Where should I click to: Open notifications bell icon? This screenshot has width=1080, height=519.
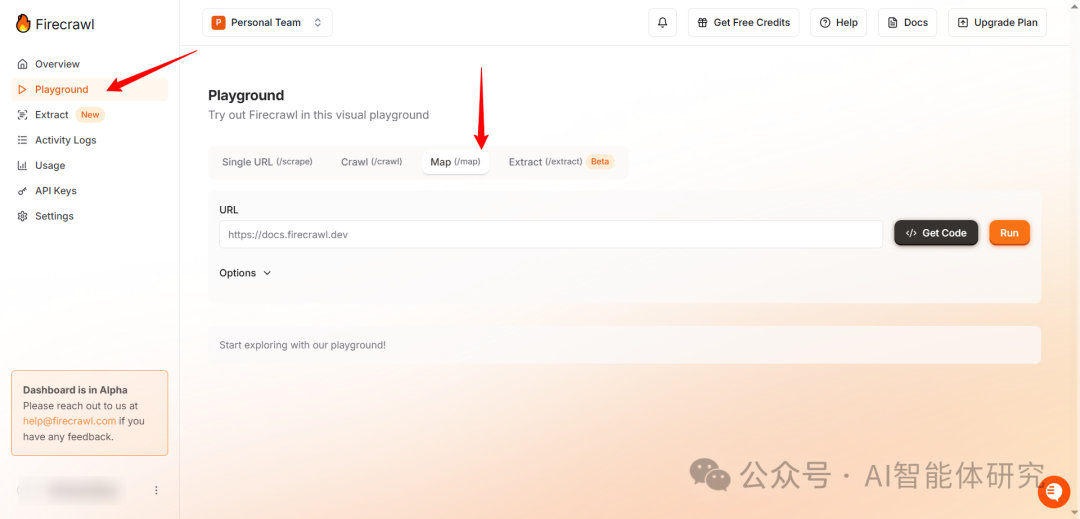(663, 23)
